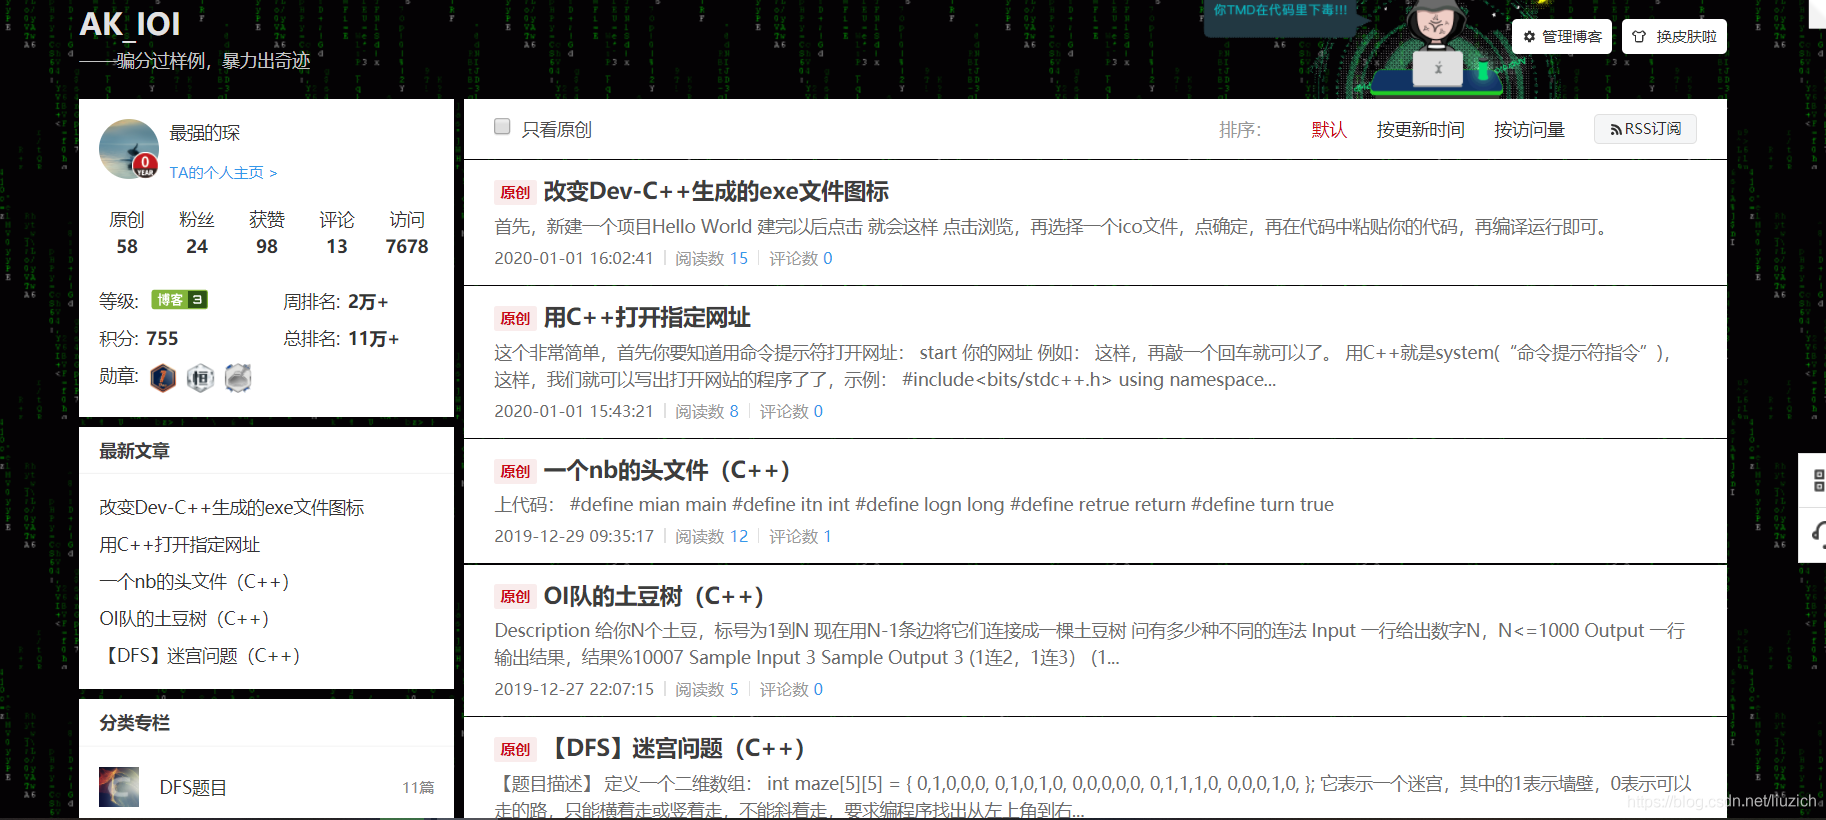Open sidebar latest article 改变Dev-C++生成的exe文件图标

click(232, 508)
